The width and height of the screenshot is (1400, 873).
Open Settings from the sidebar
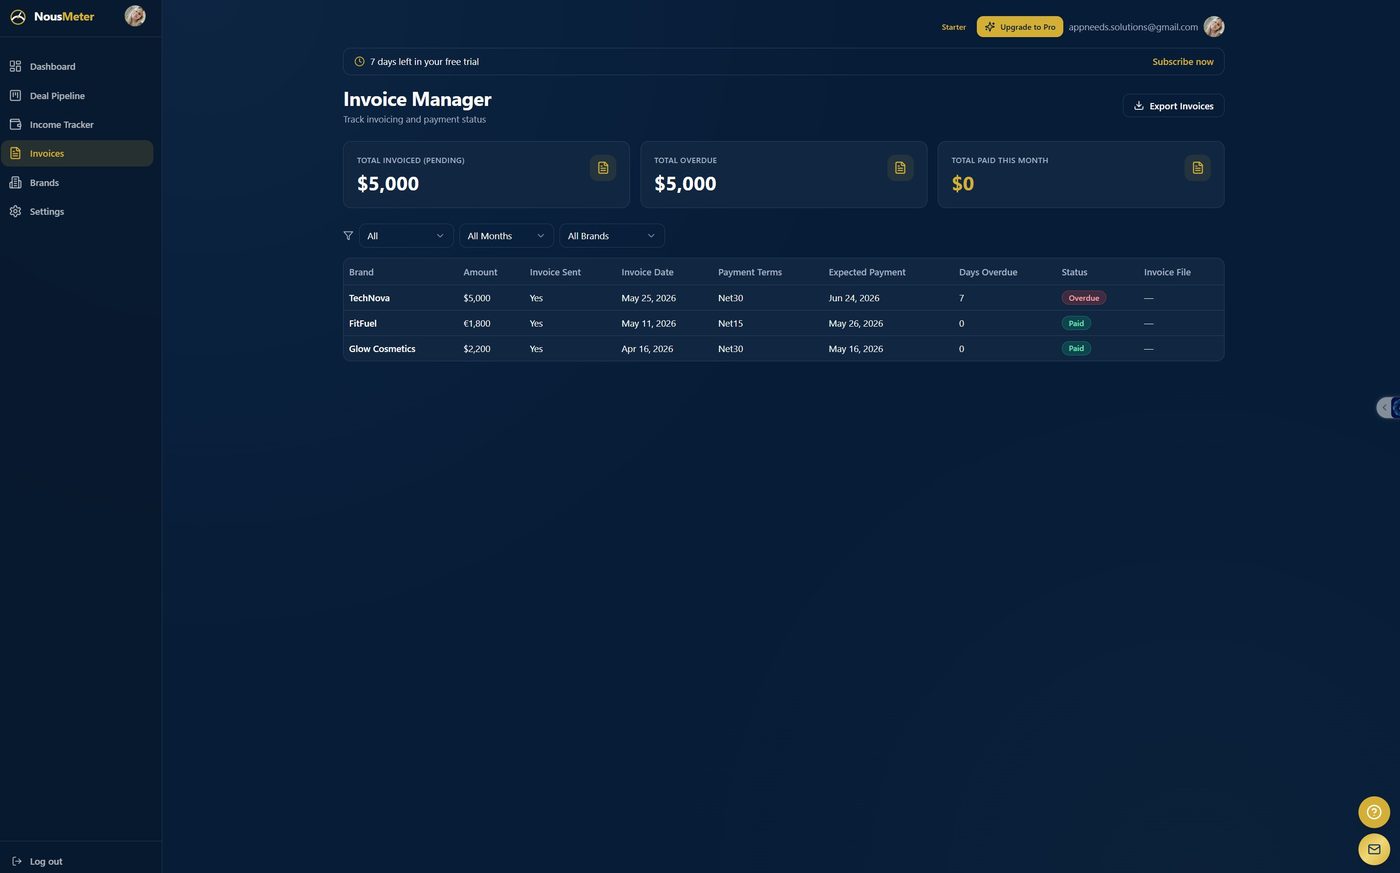coord(77,211)
